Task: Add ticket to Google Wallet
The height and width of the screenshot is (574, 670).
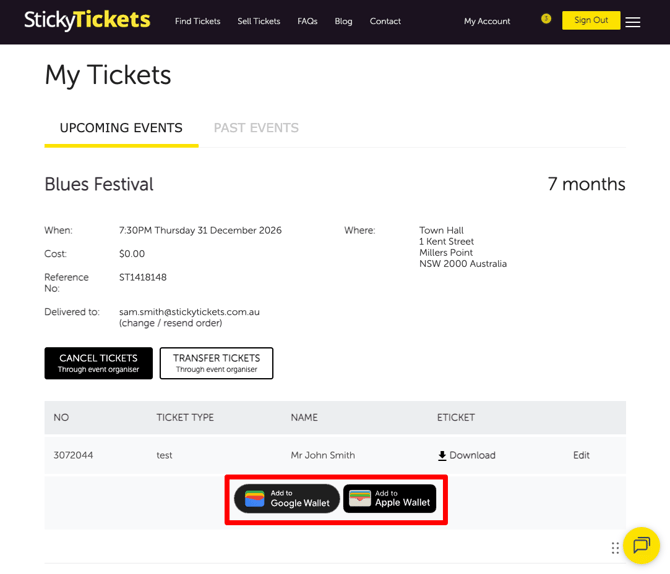Action: point(287,498)
